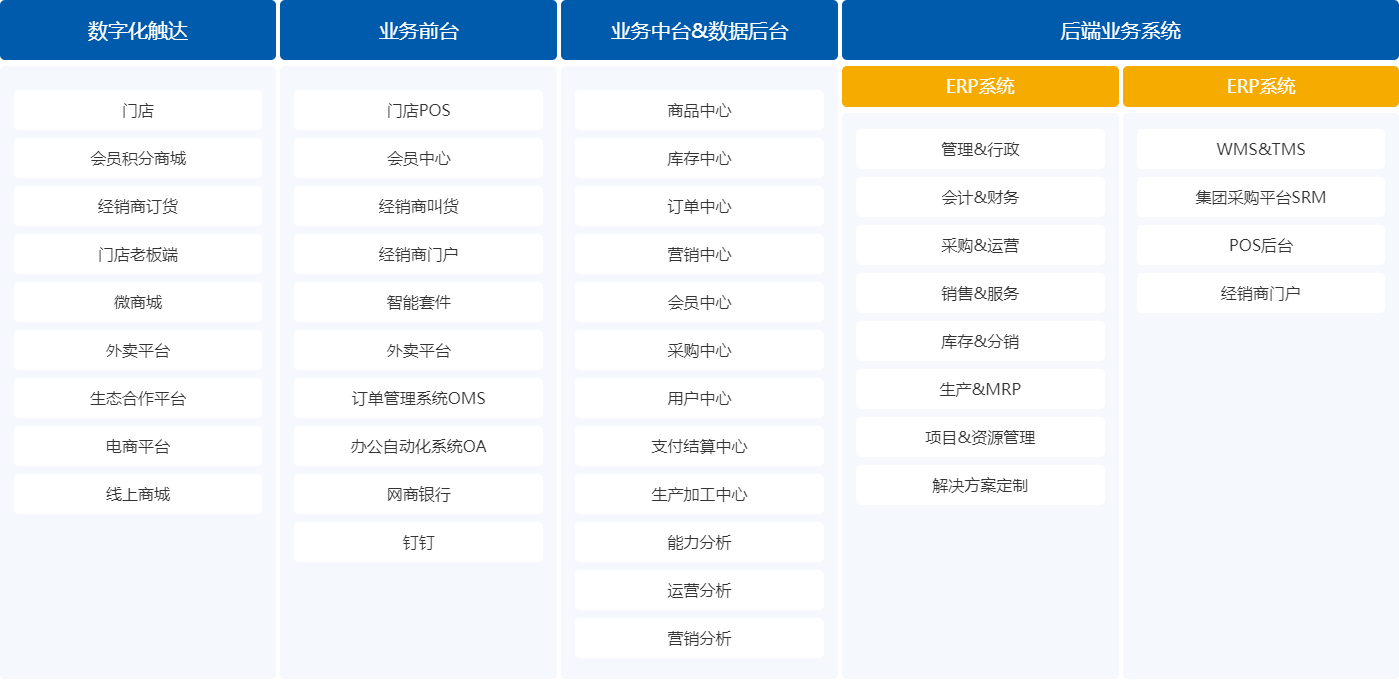Click ERP系统 header above 管理&行政
This screenshot has height=685, width=1399.
click(x=980, y=86)
